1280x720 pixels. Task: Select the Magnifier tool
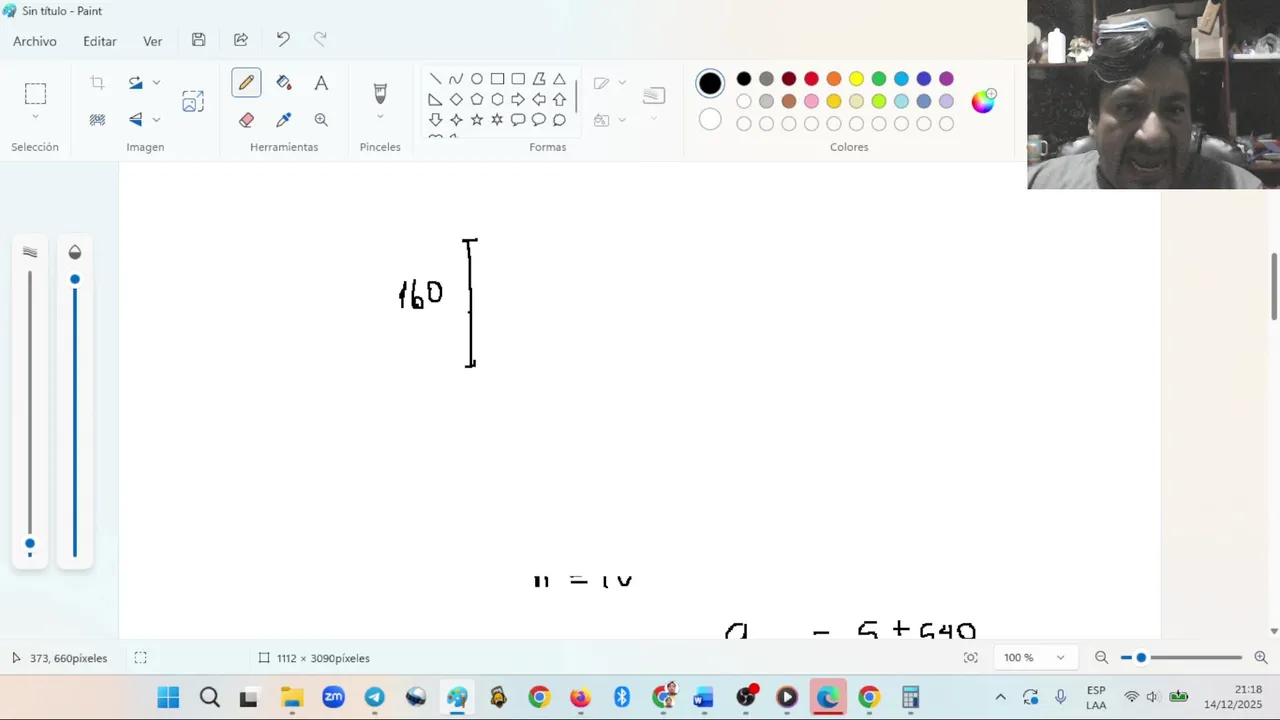[x=321, y=119]
